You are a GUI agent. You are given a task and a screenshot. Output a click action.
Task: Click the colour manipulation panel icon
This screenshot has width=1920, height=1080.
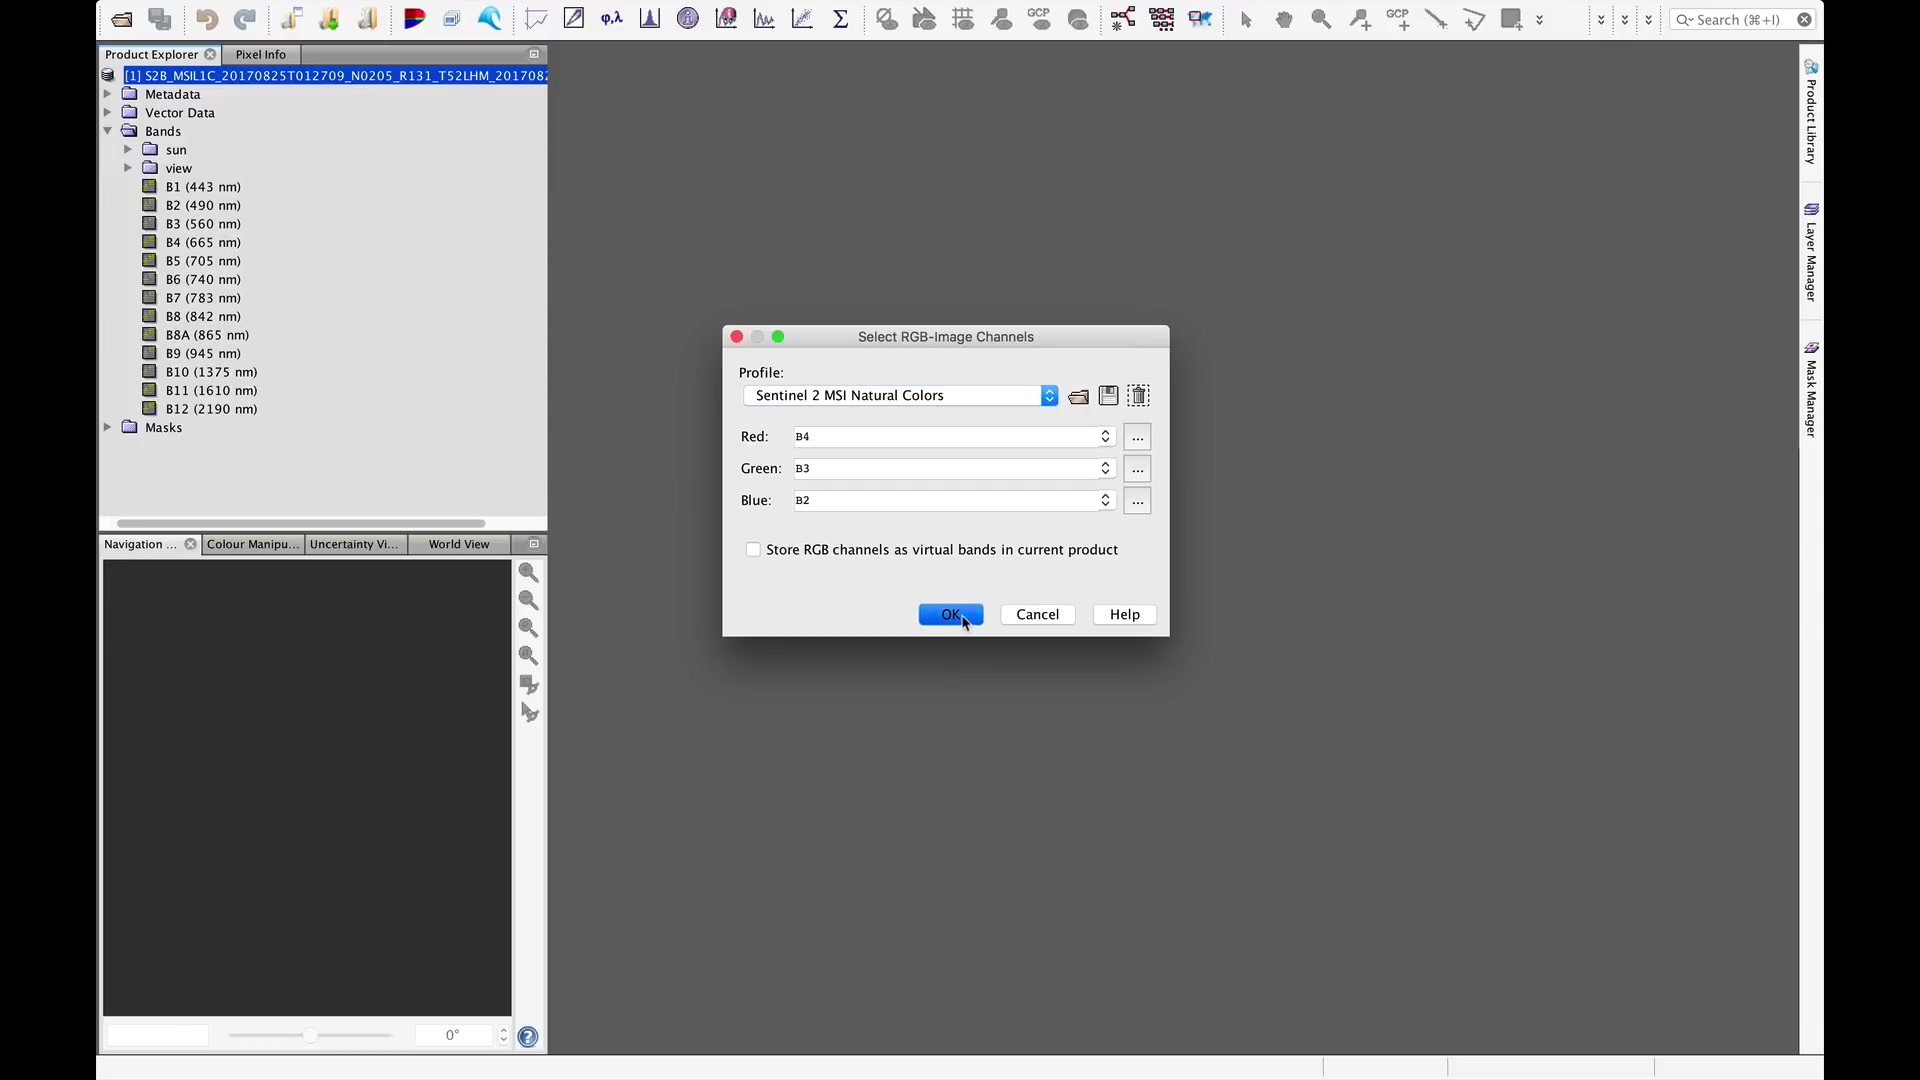coord(251,543)
